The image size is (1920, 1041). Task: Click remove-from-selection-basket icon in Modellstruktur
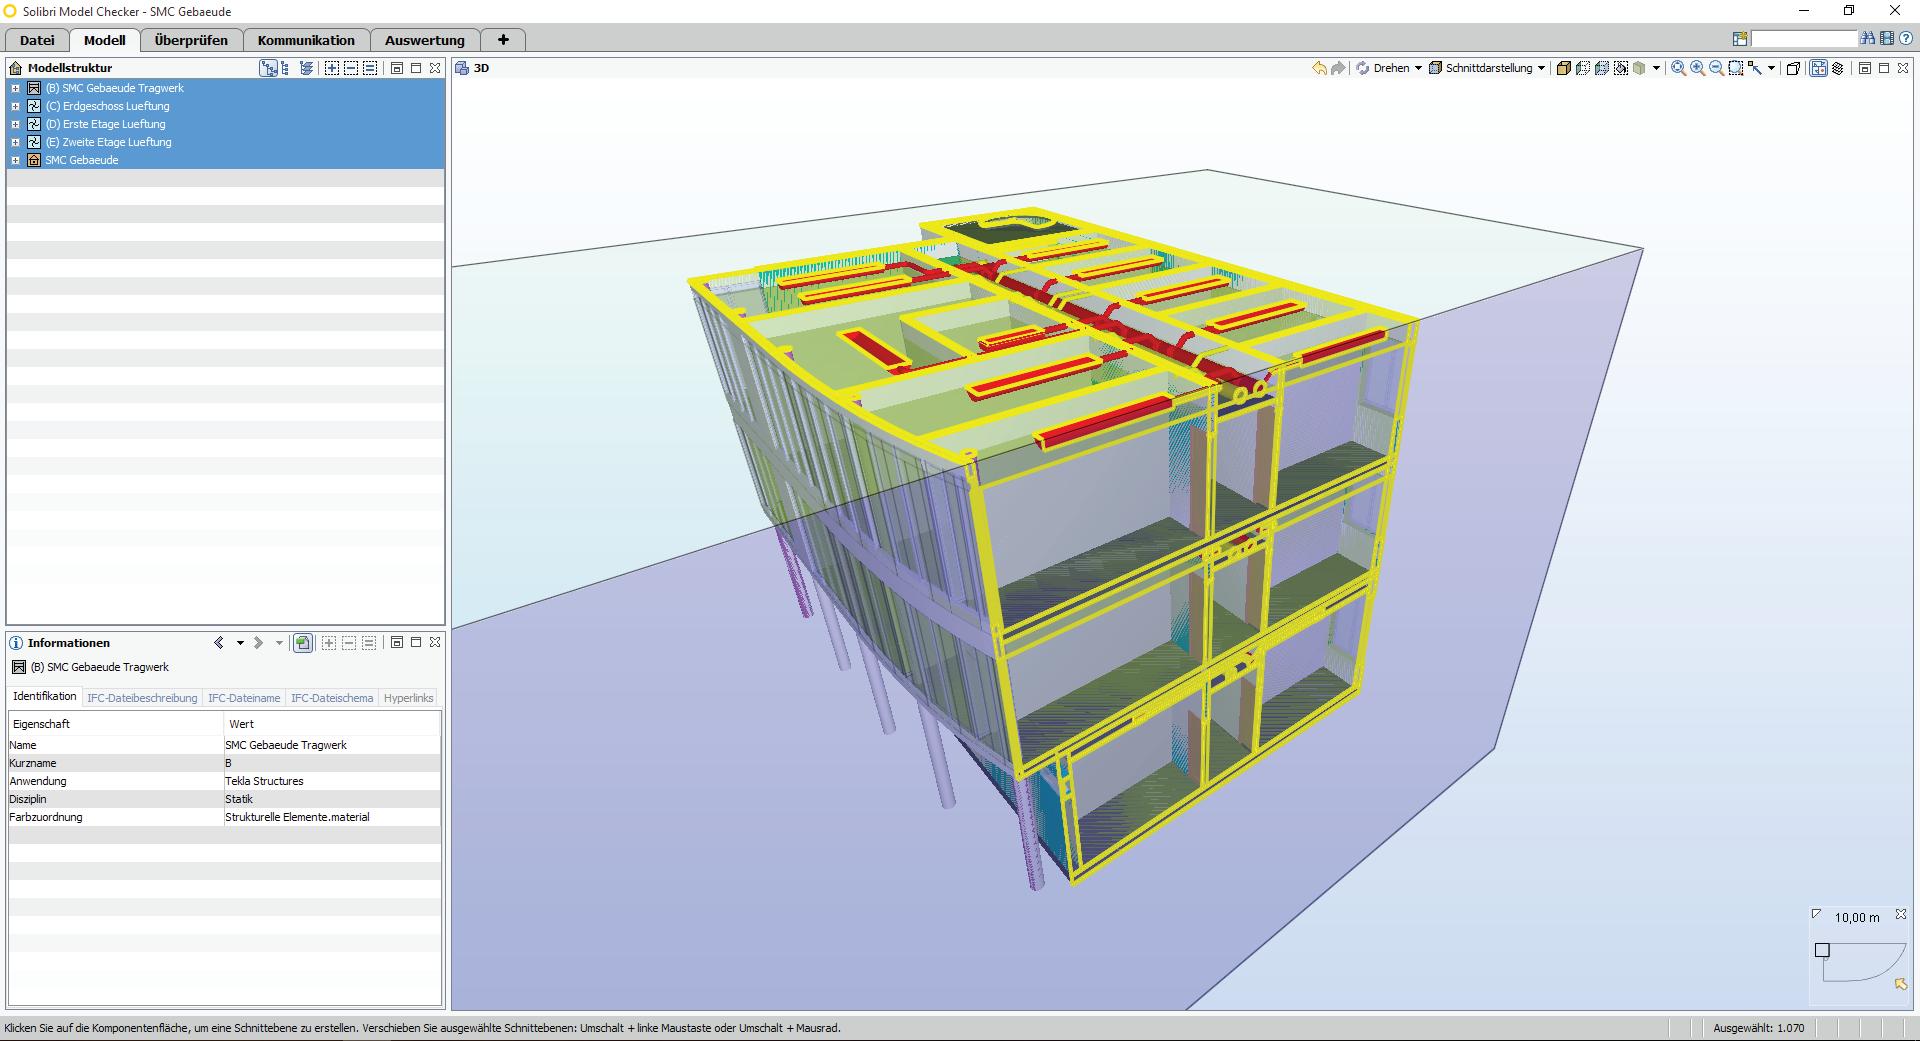point(351,68)
